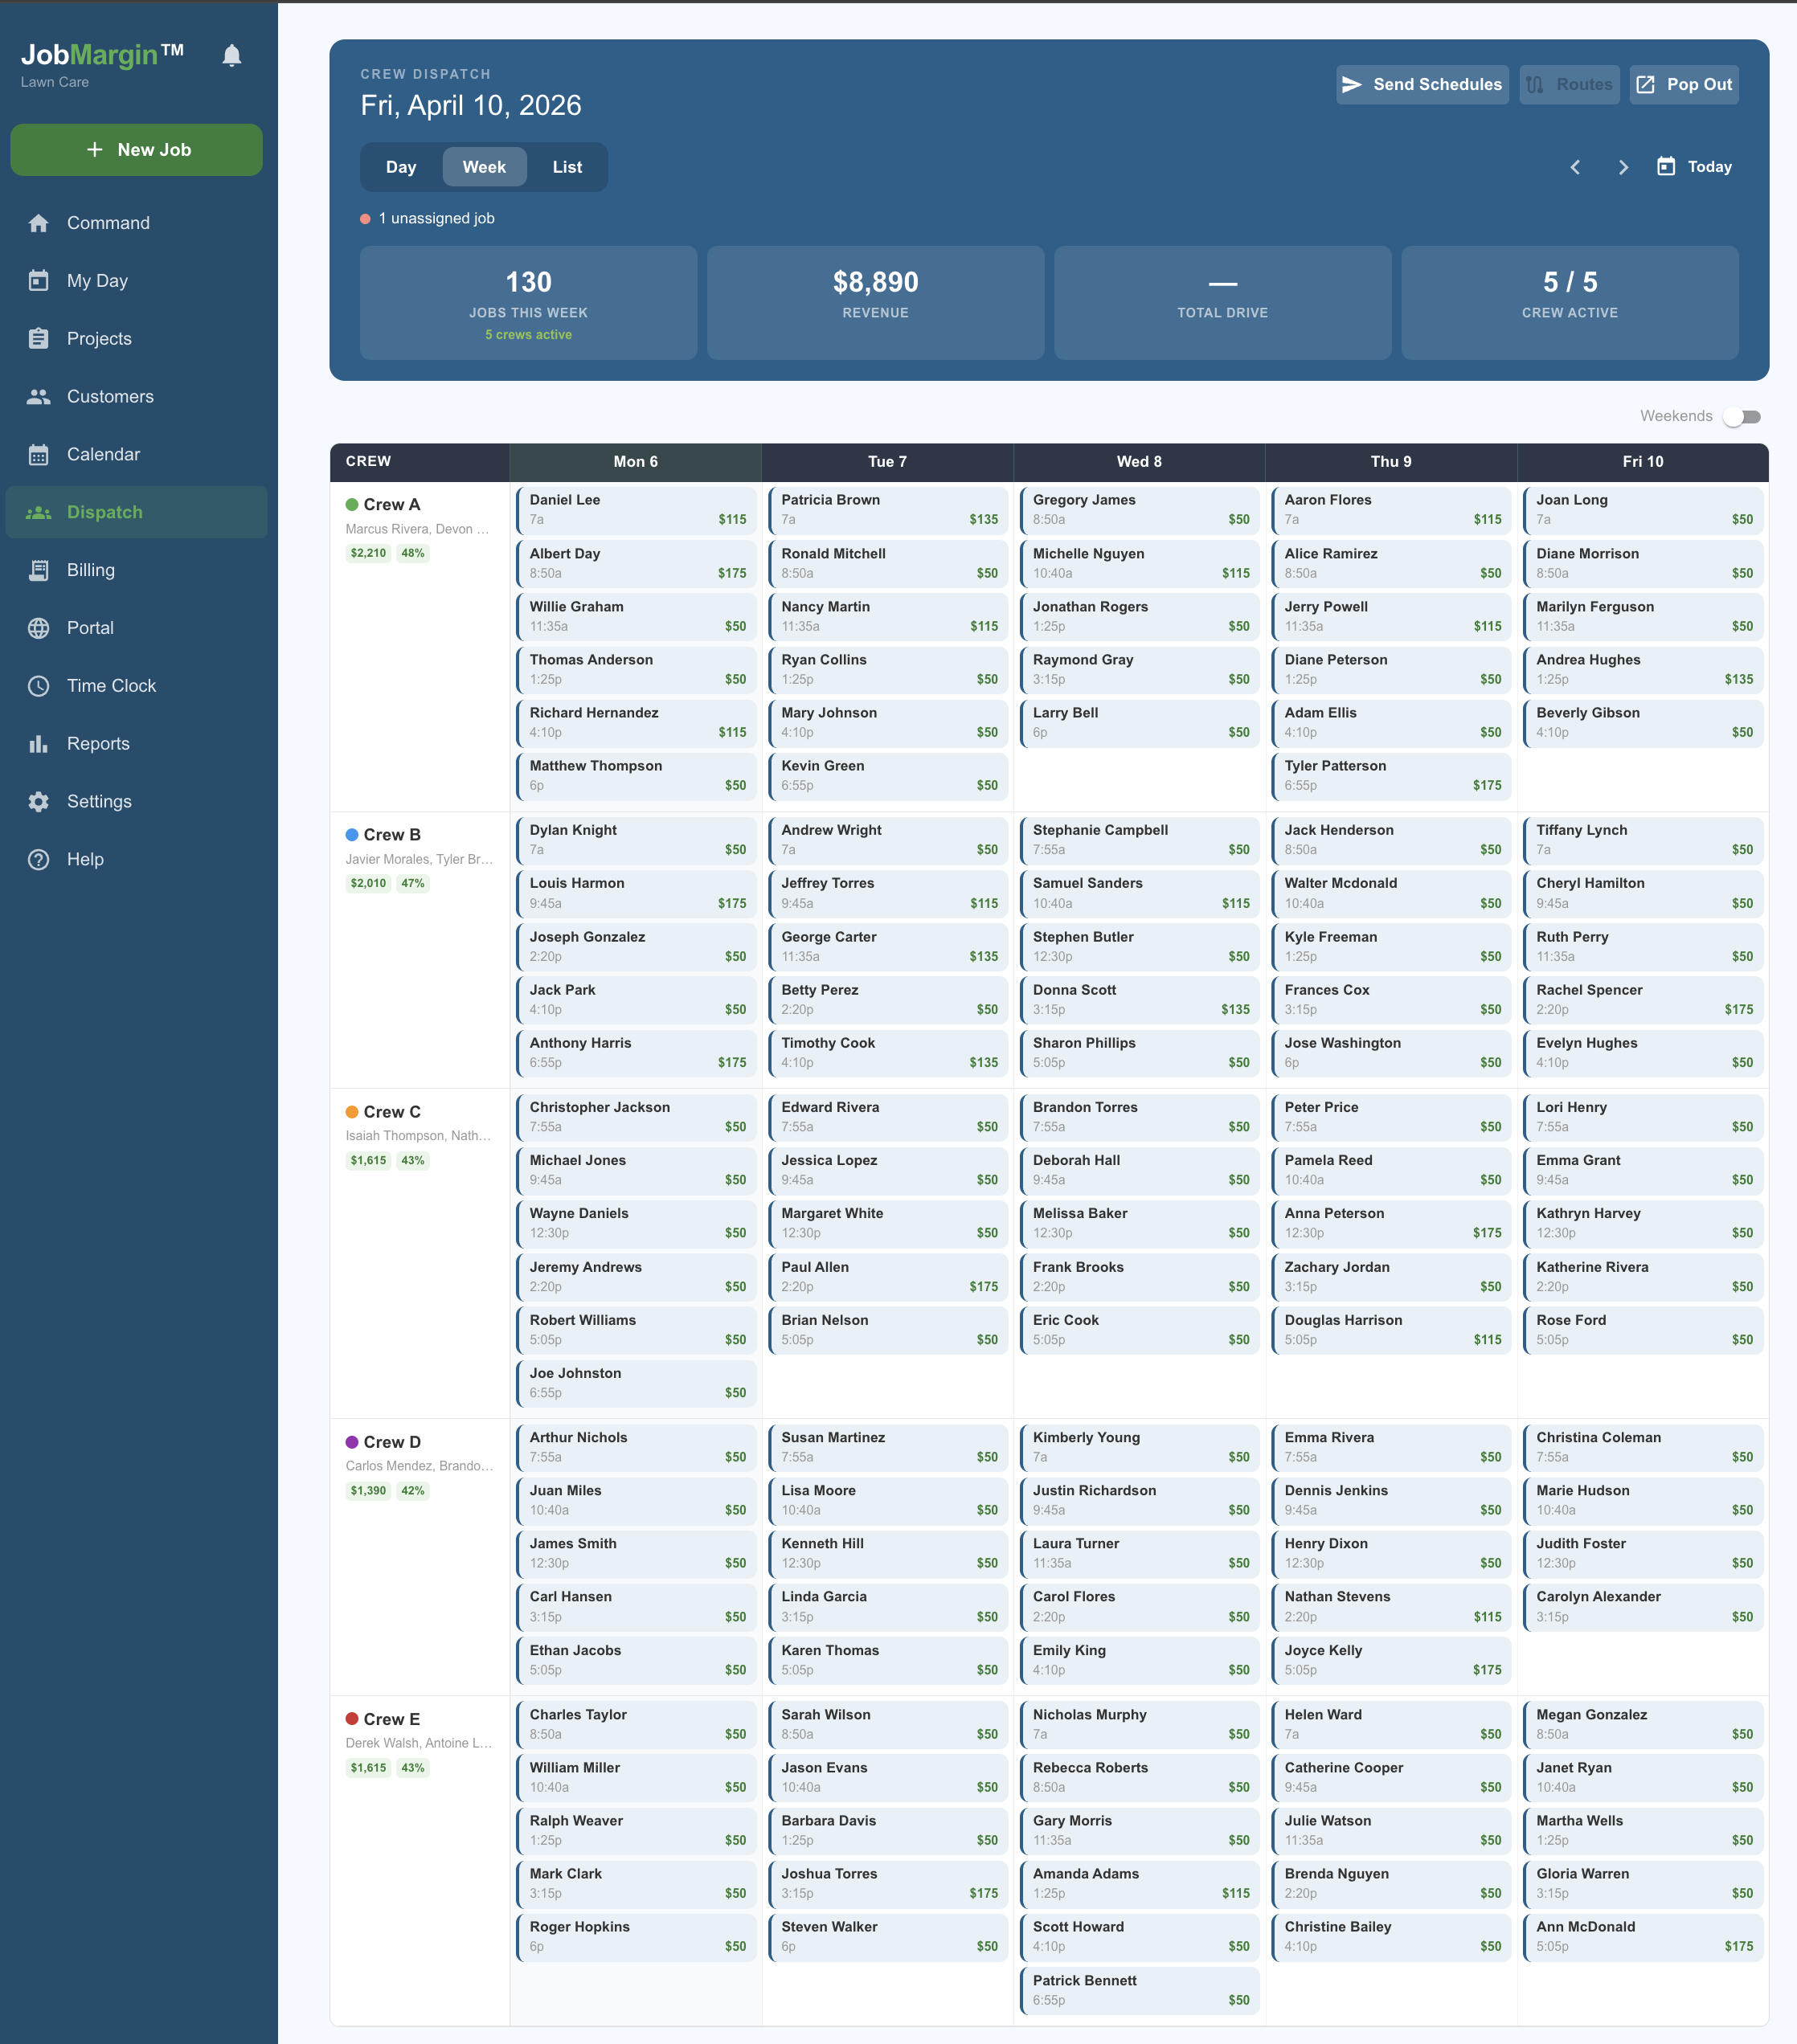Expand Crew B's truncated member list
The width and height of the screenshot is (1797, 2044).
click(418, 858)
